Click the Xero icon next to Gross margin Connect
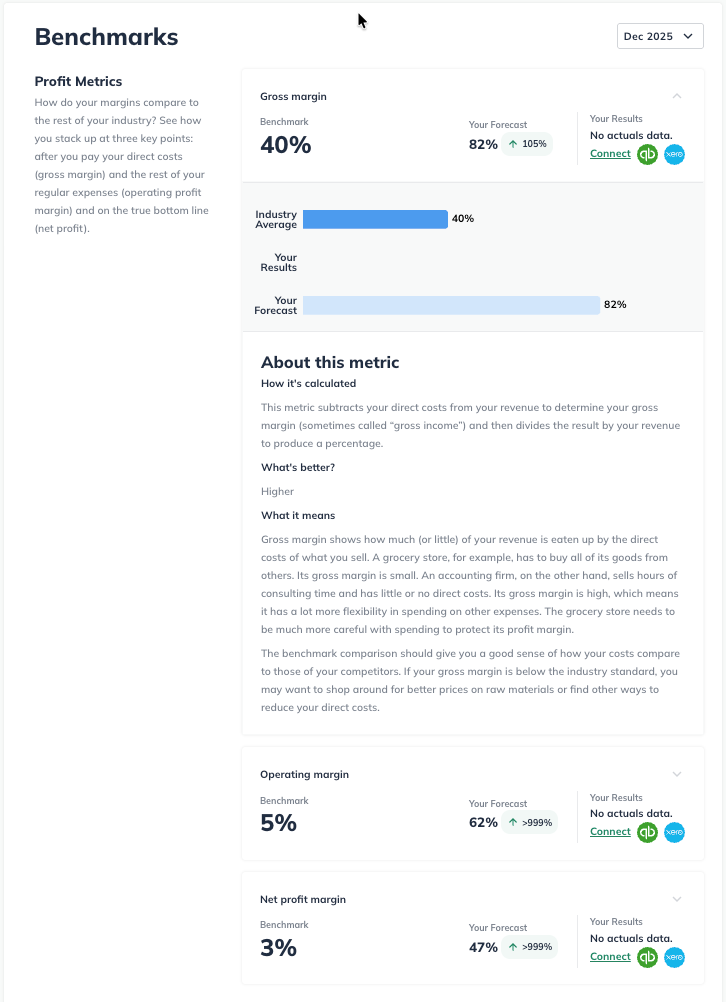Viewport: 726px width, 1002px height. pos(674,154)
